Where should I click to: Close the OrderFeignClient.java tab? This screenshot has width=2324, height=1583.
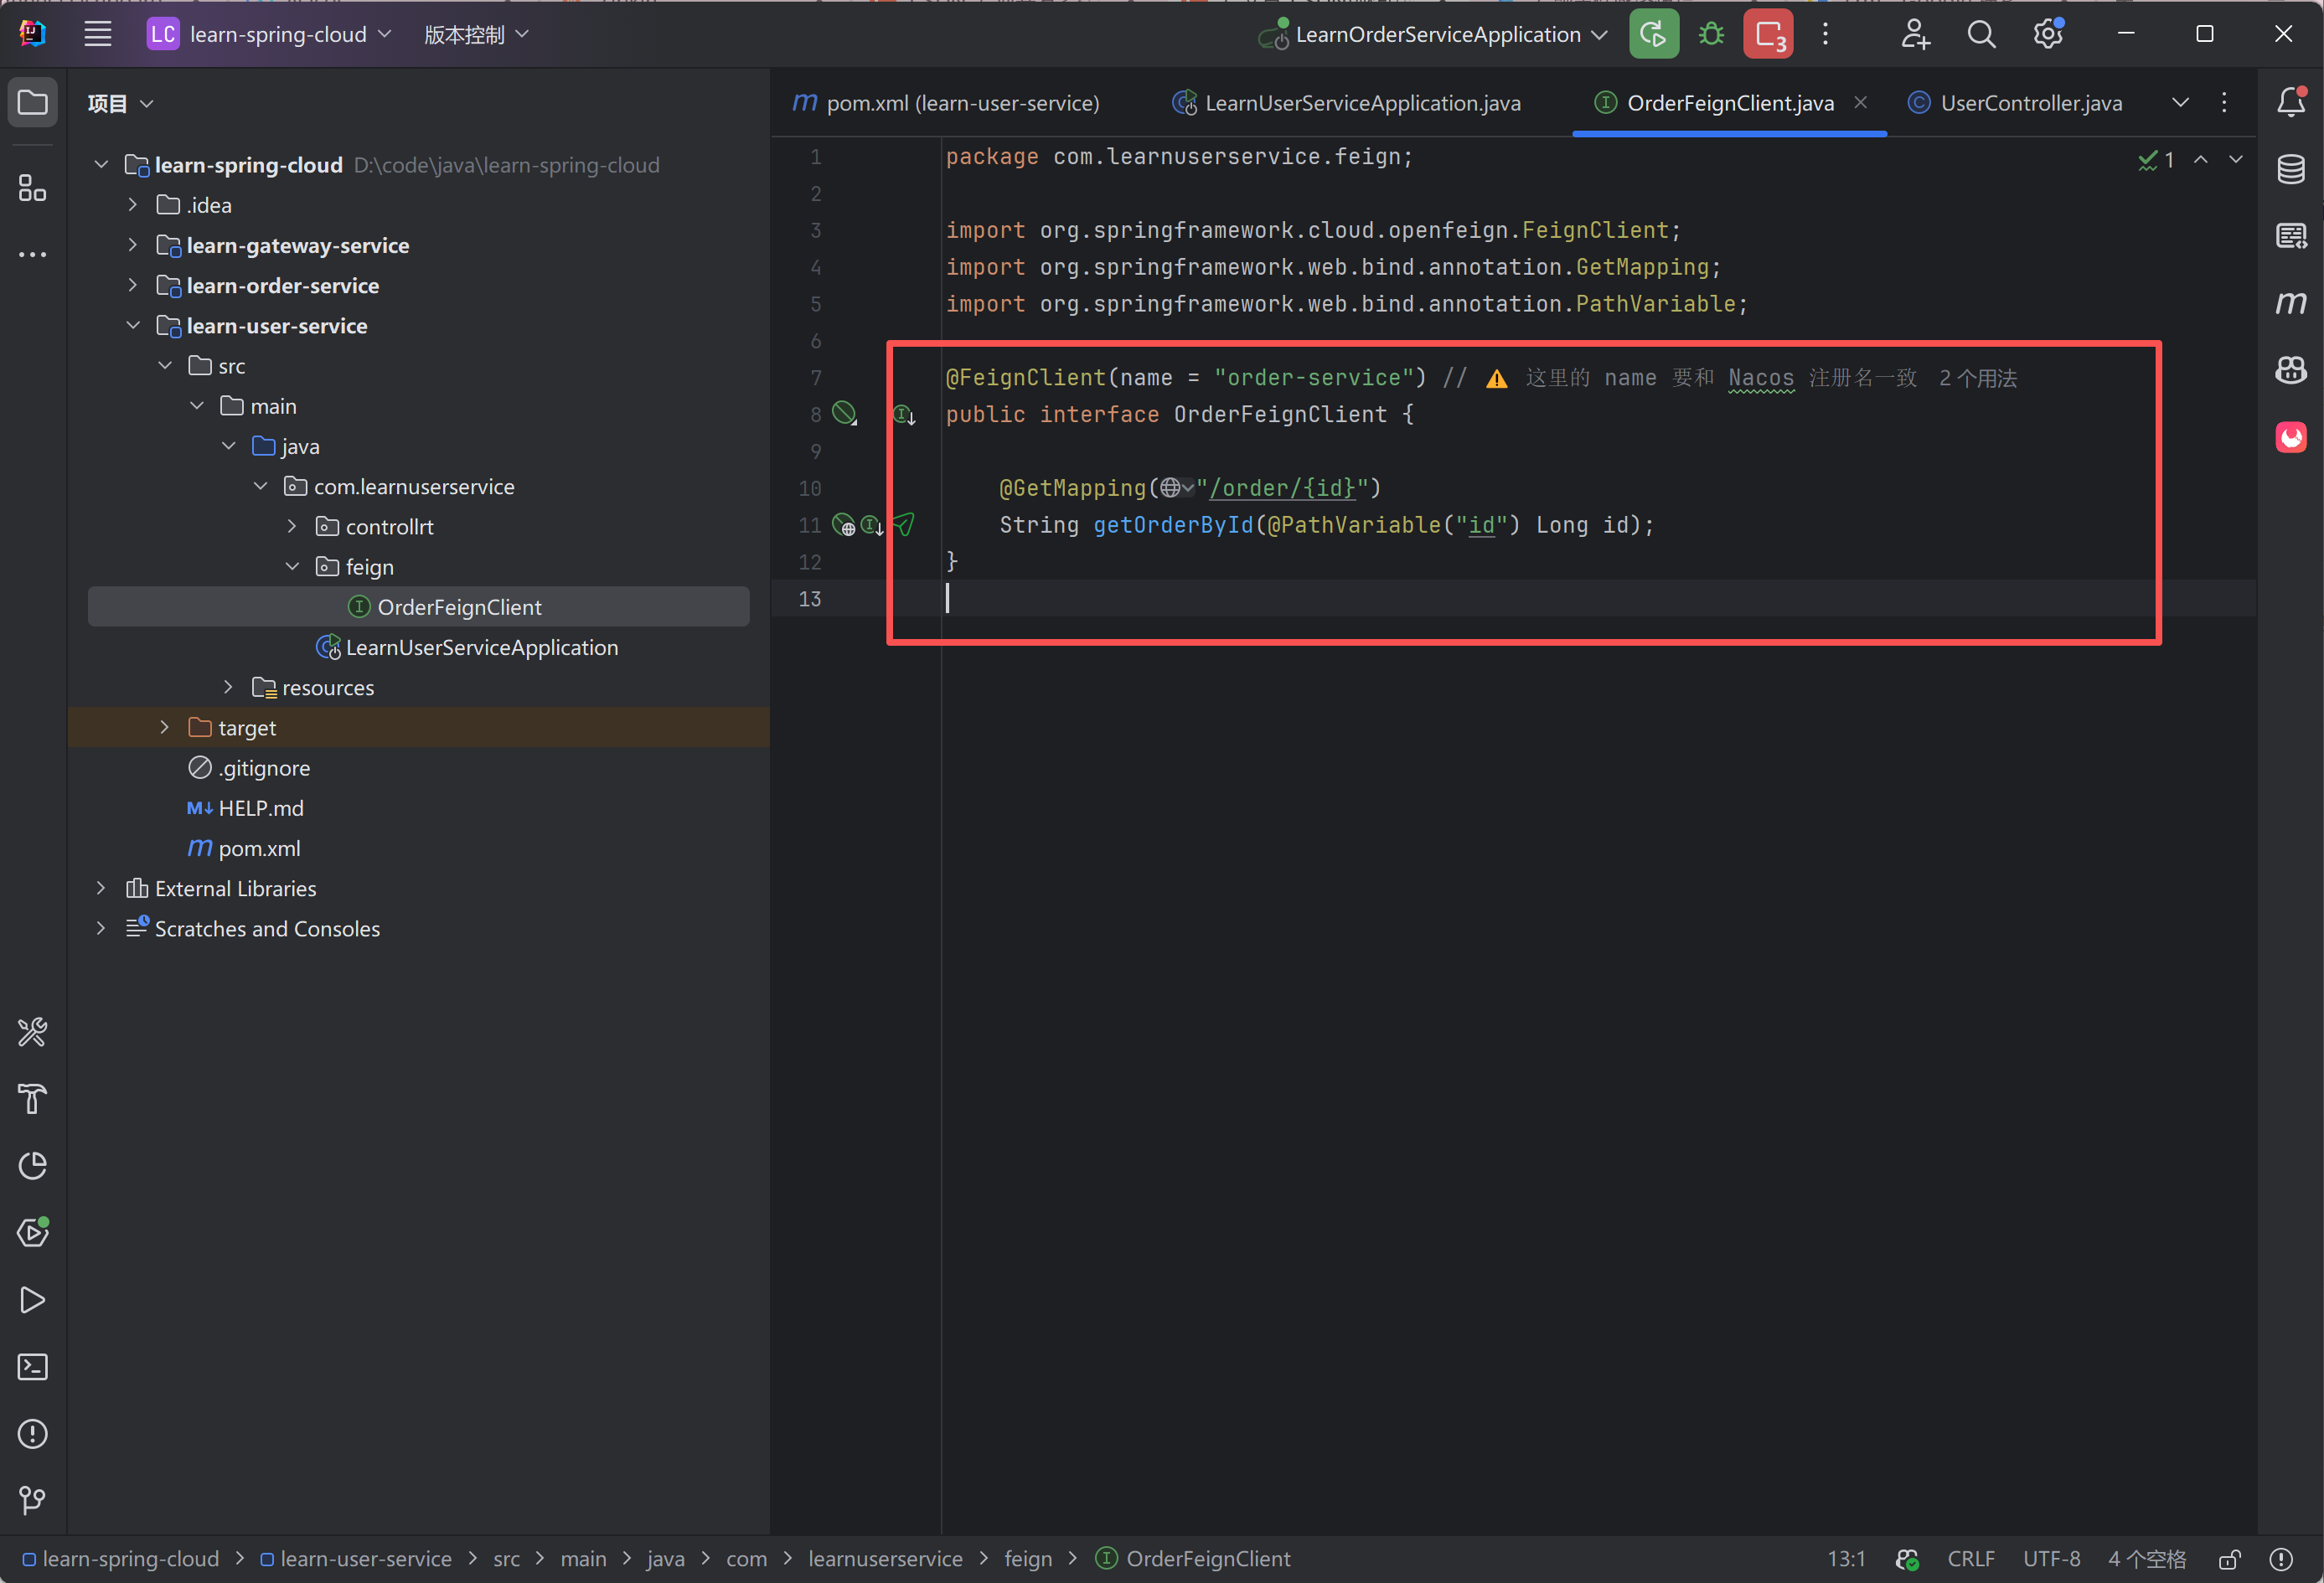(x=1861, y=102)
